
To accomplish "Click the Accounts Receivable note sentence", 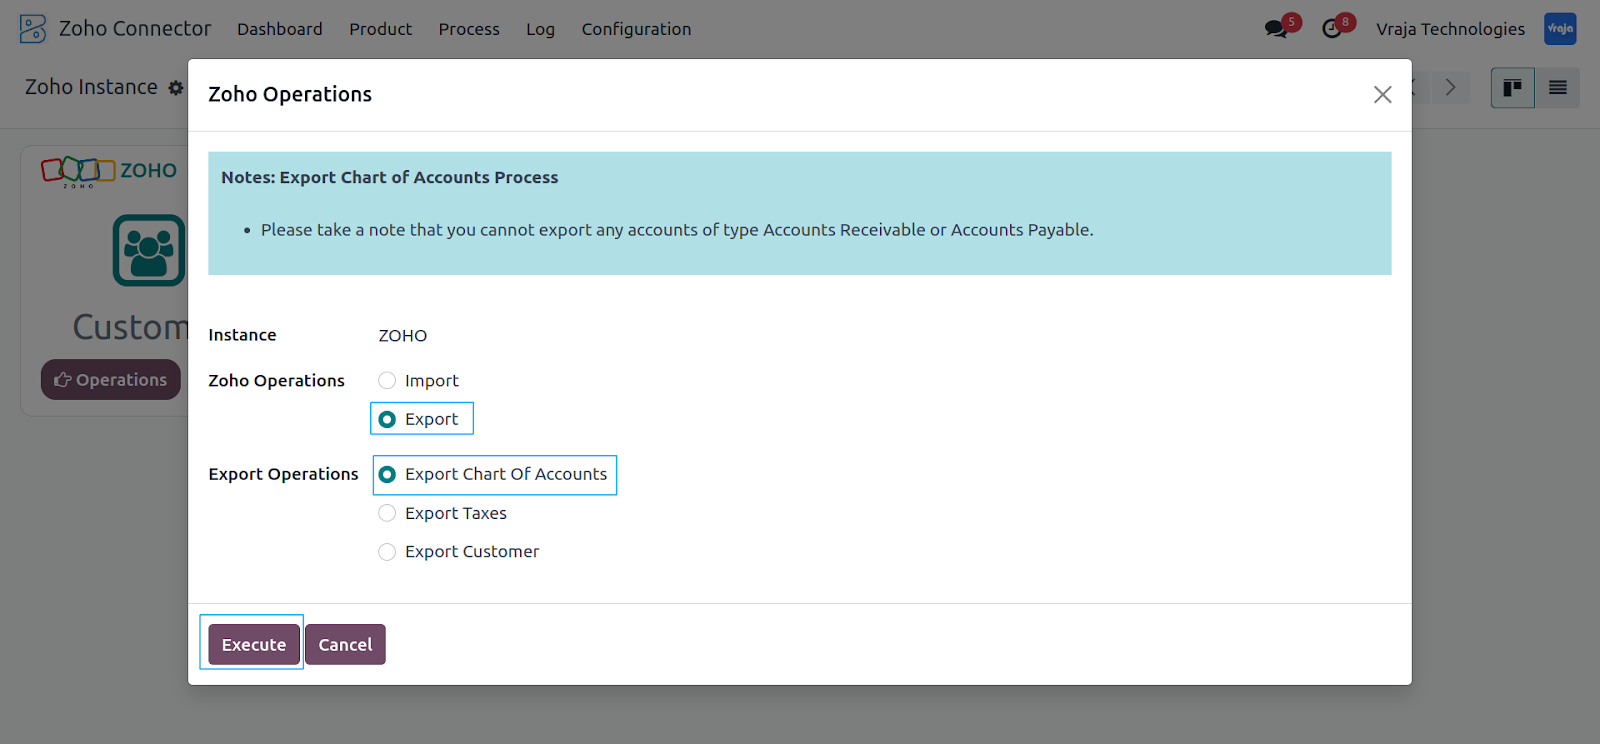I will (x=677, y=230).
